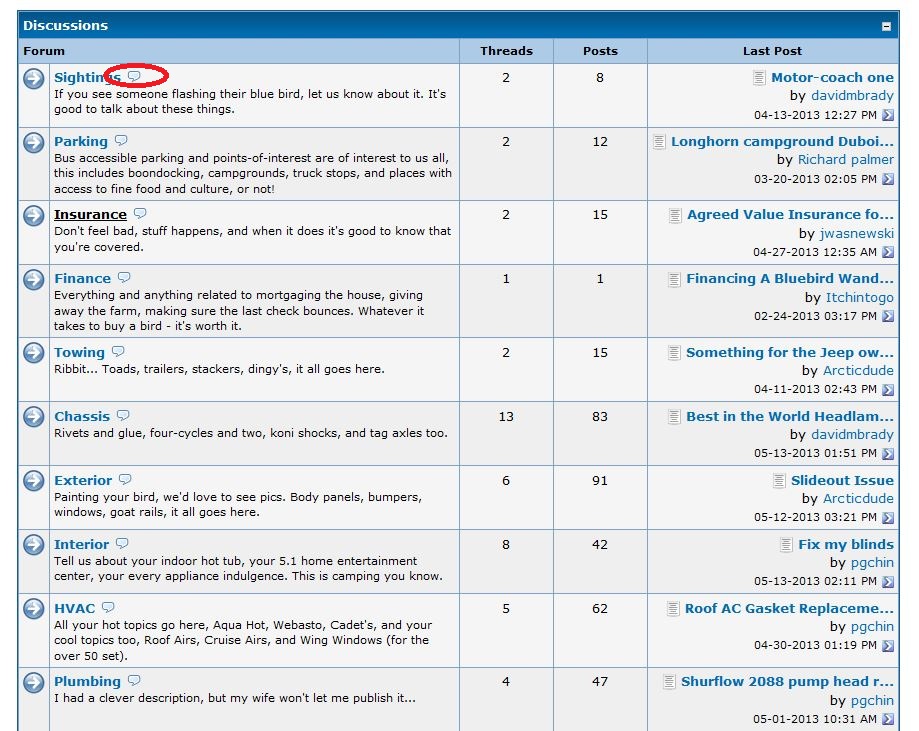Go to last post arrow for Chassis

click(888, 454)
